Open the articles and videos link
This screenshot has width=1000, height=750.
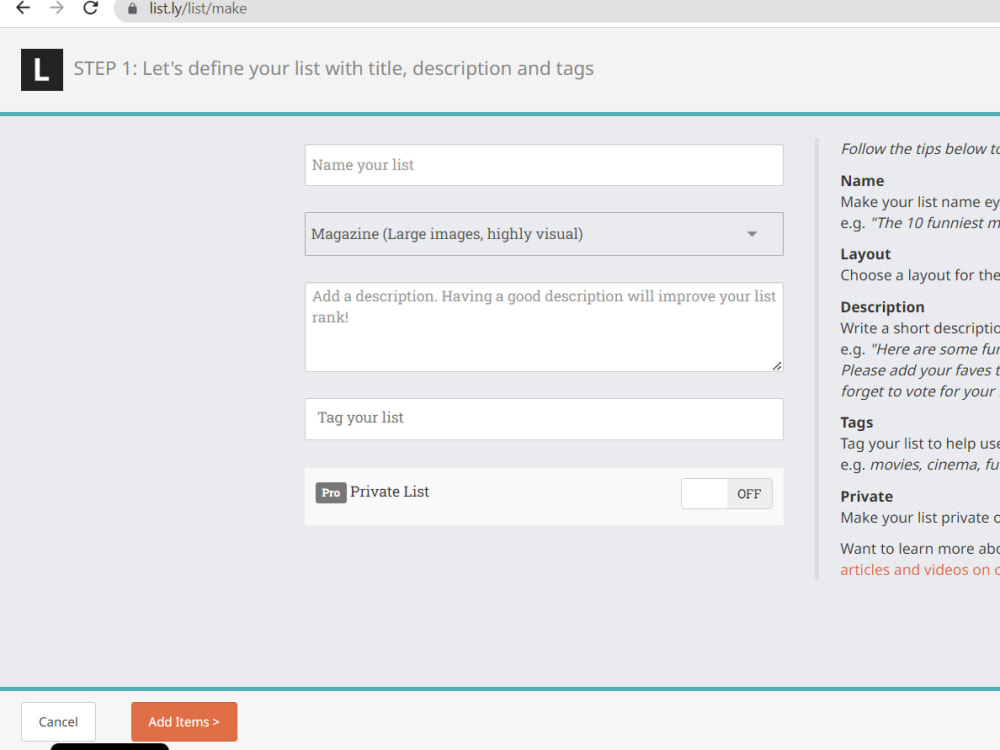920,570
